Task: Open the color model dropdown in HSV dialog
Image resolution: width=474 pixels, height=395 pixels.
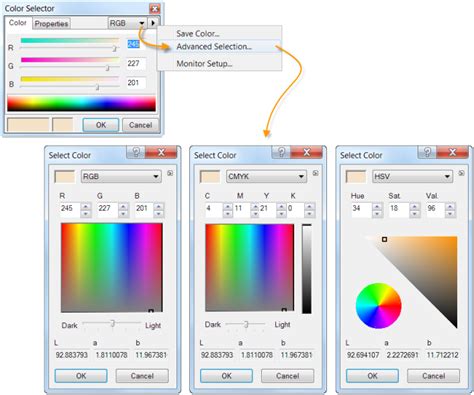Action: click(412, 176)
